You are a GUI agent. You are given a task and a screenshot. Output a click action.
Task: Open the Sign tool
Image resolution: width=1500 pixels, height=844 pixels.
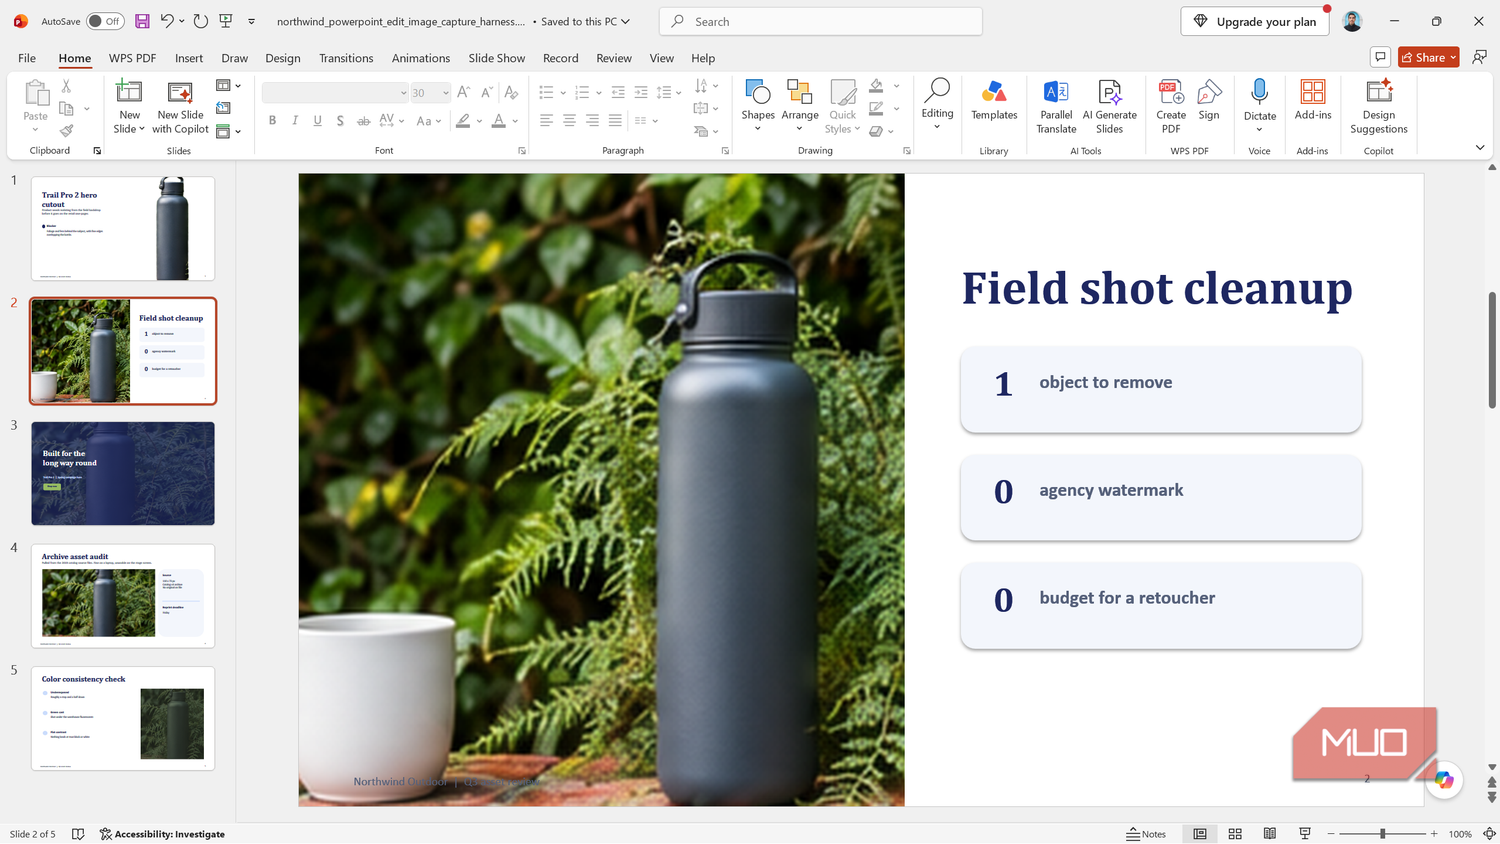(1209, 101)
